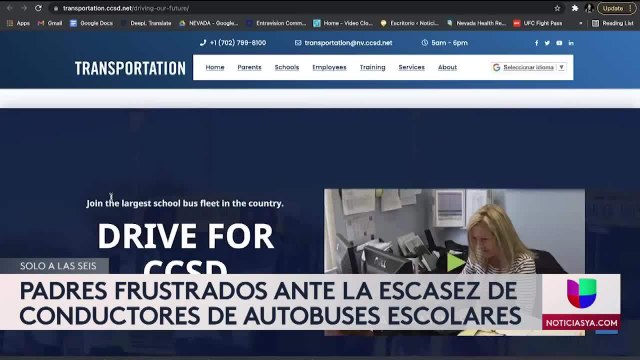640x360 pixels.
Task: Expand the bookmarks overflow arrow
Action: [581, 23]
